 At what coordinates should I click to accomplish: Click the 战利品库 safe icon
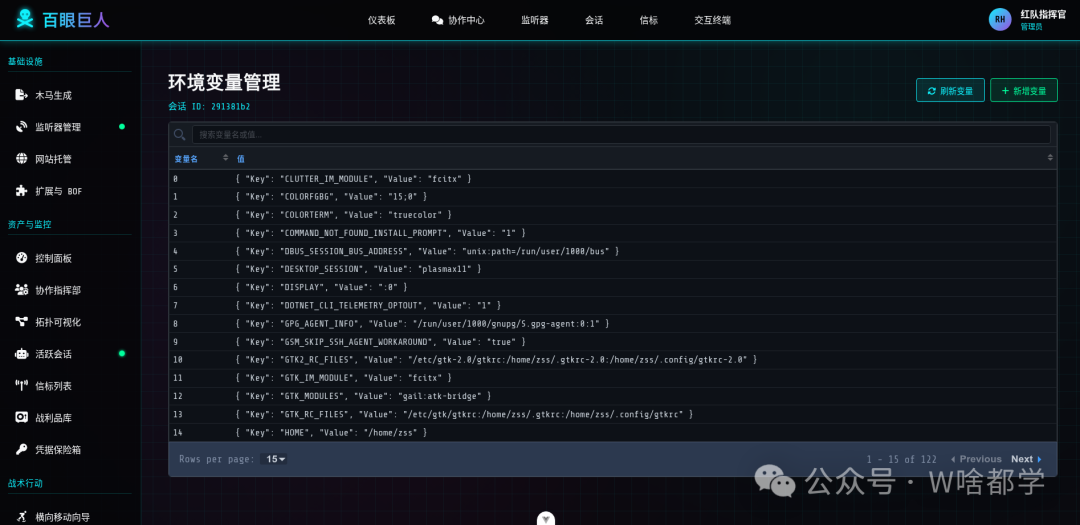[21, 418]
